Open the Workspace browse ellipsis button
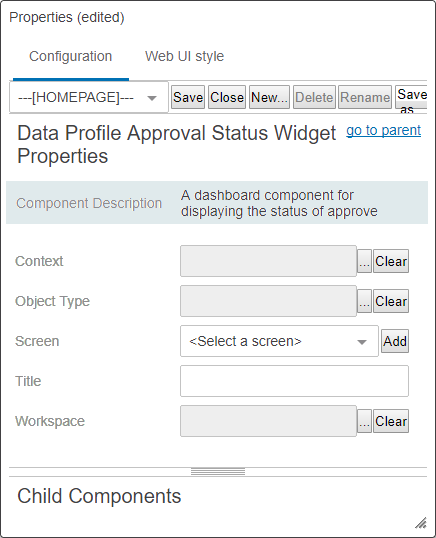436x538 pixels. point(364,421)
